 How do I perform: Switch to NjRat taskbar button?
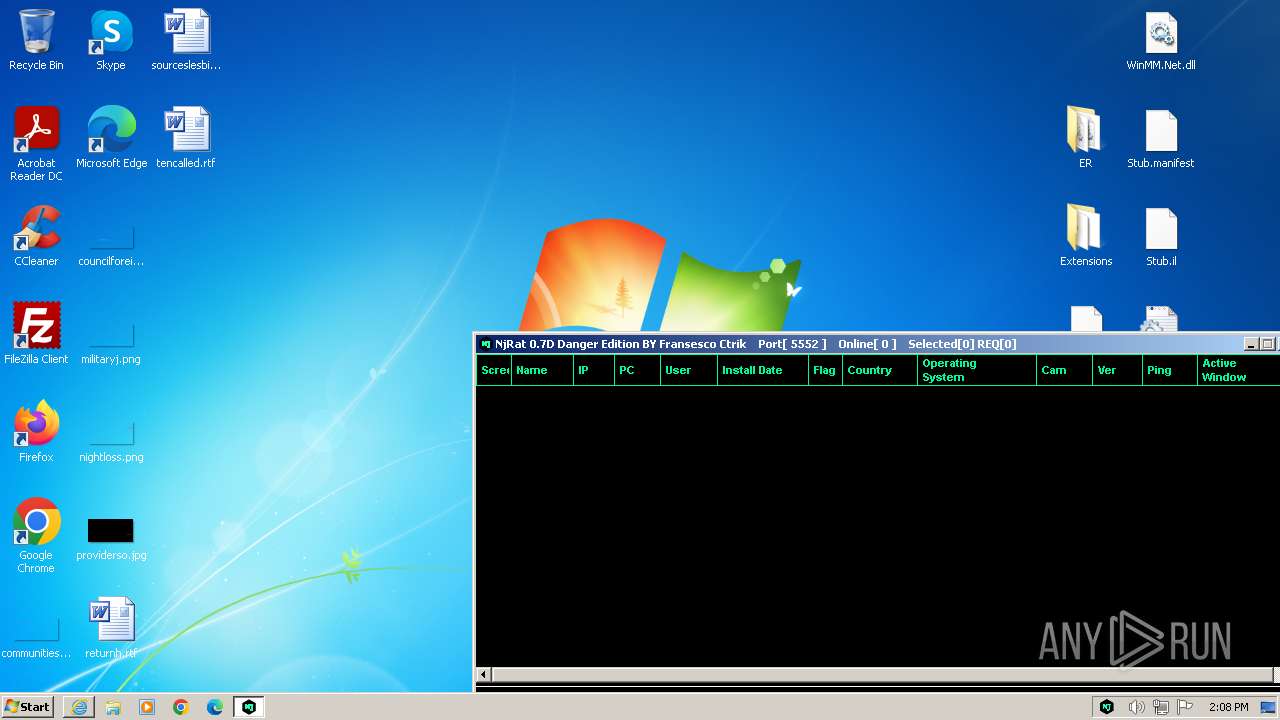pos(249,707)
